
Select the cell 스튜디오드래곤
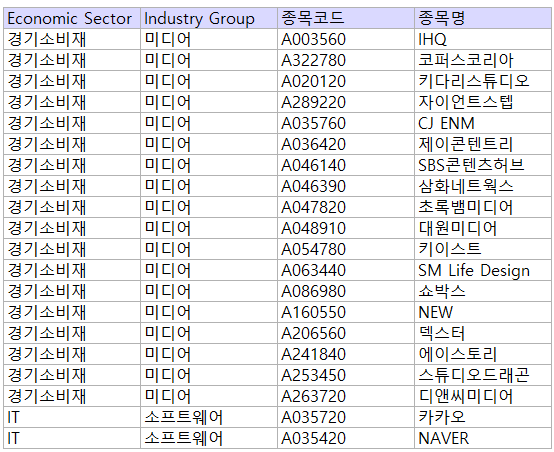click(483, 375)
